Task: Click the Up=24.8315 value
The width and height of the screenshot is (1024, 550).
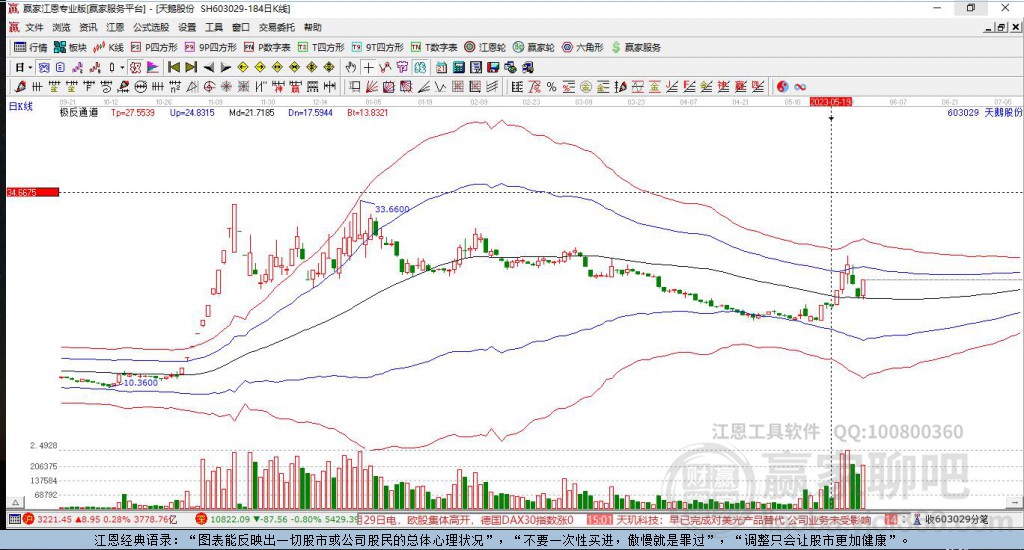Action: [192, 112]
